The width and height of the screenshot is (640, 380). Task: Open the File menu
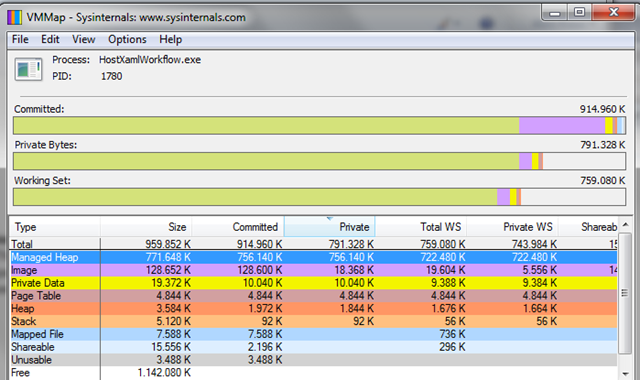[20, 39]
